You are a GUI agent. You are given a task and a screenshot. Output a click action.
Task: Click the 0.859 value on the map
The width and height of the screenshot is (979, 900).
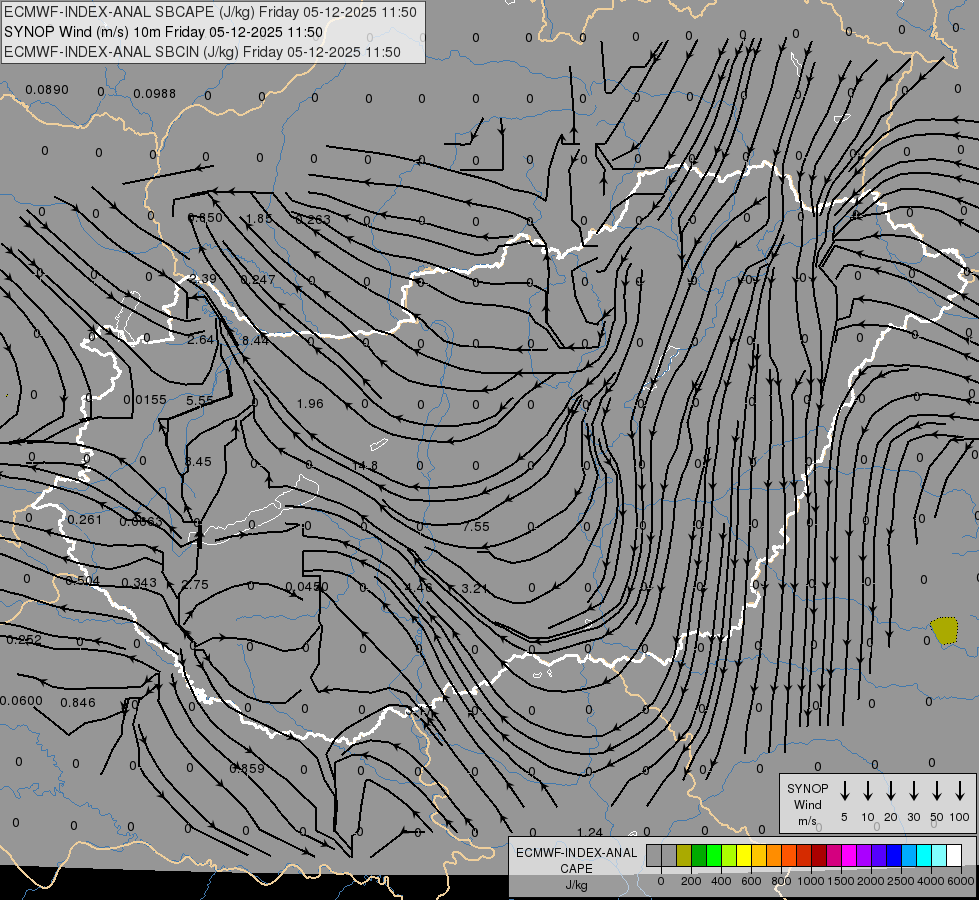(247, 769)
